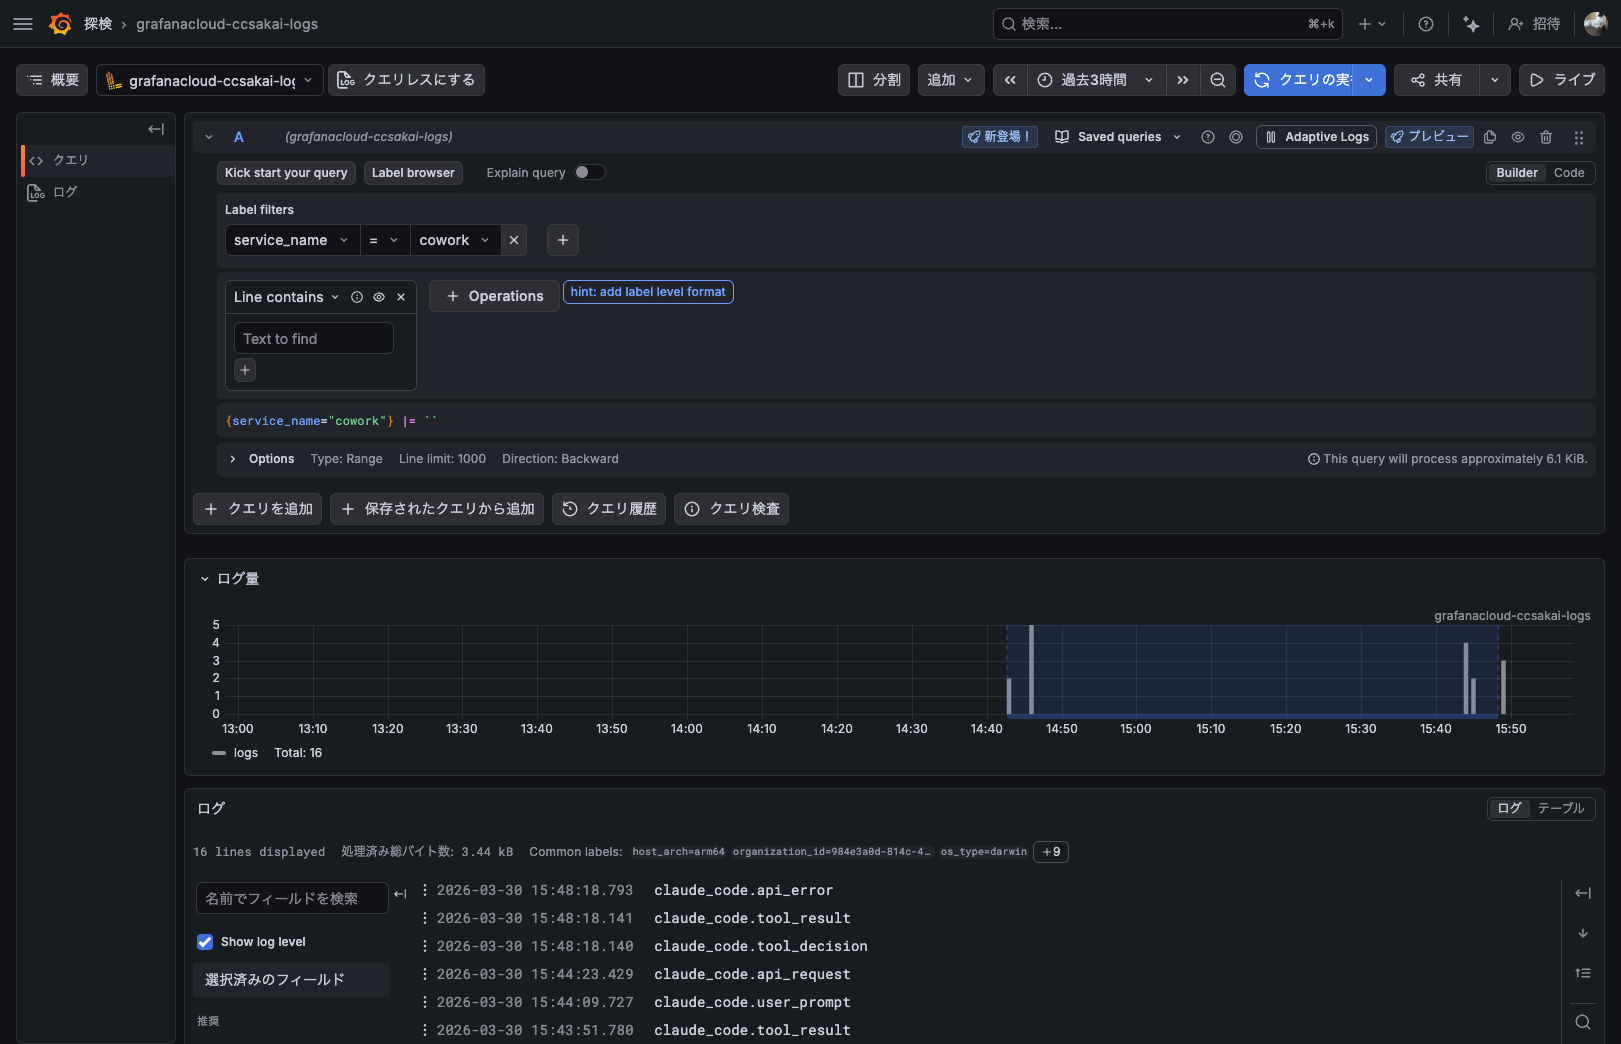Click the zoom out time range icon

1217,80
